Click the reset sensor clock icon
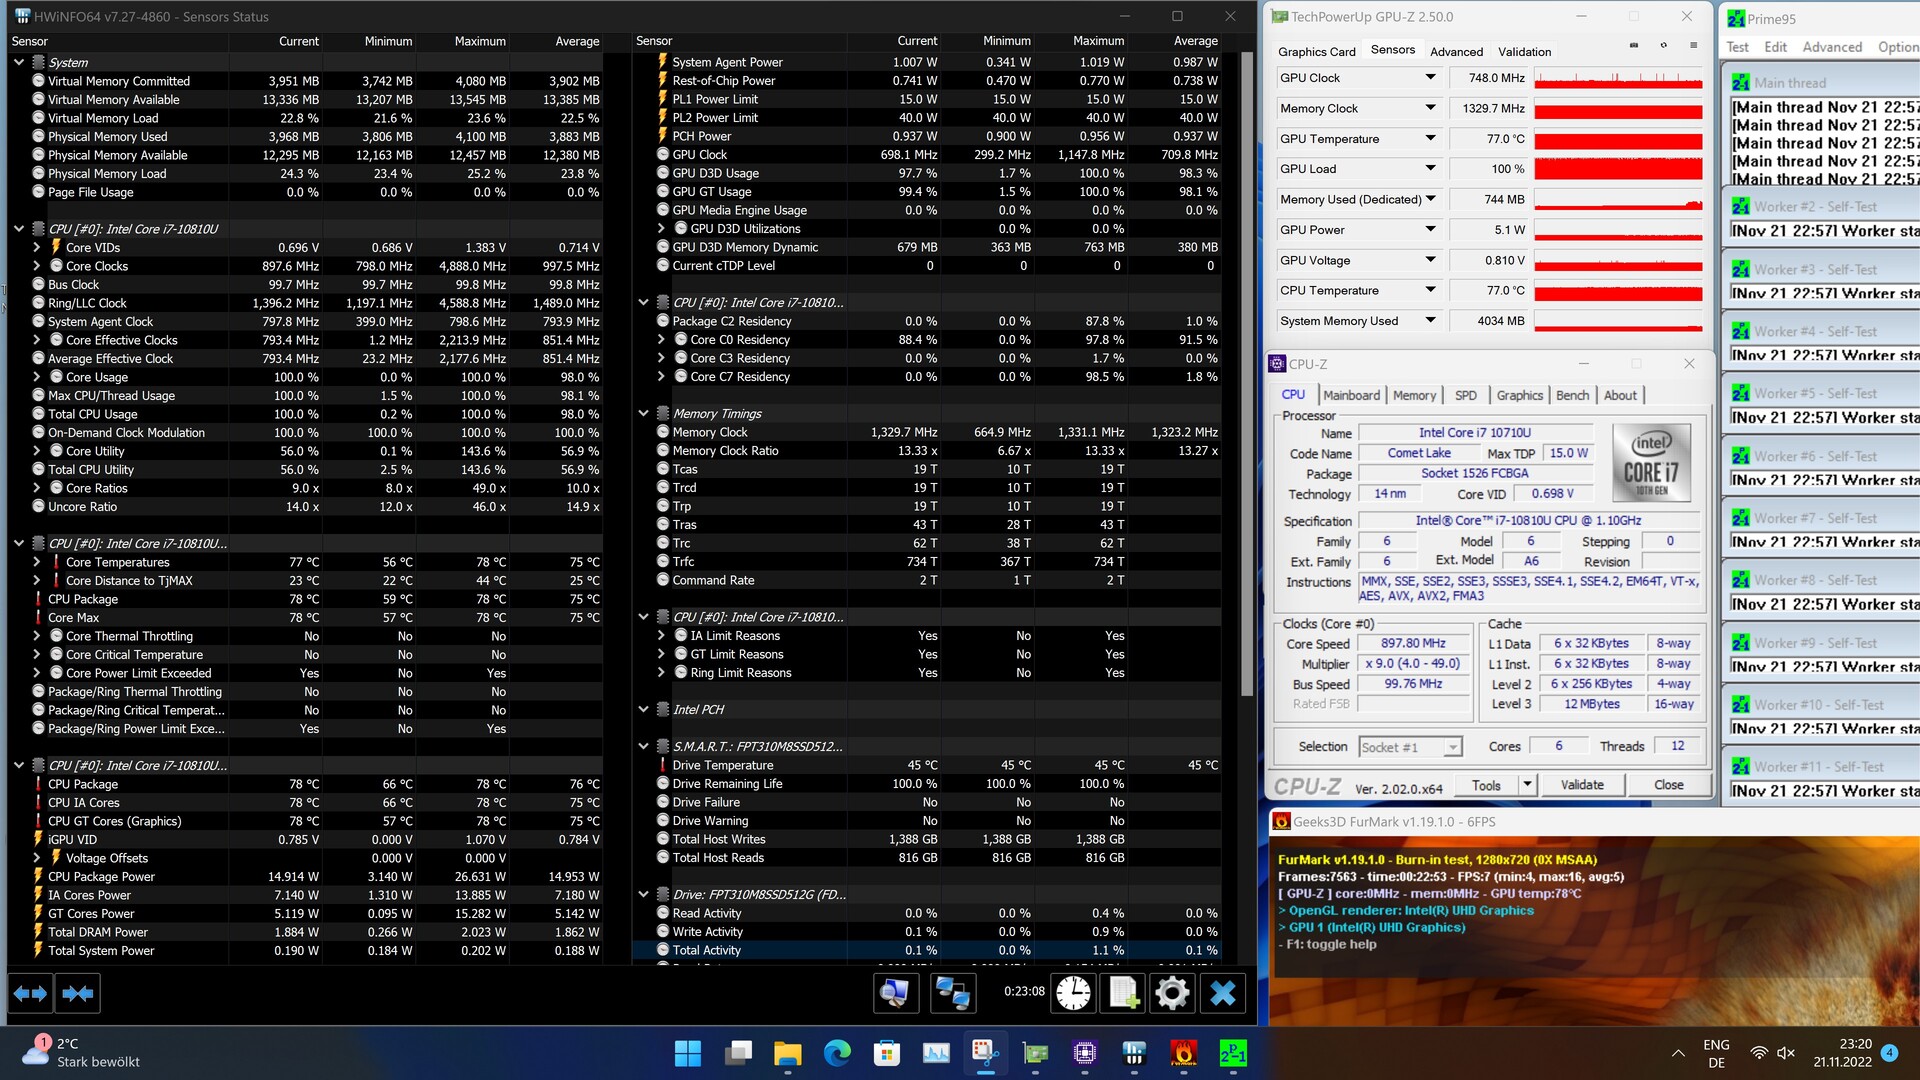1920x1080 pixels. pyautogui.click(x=1073, y=993)
